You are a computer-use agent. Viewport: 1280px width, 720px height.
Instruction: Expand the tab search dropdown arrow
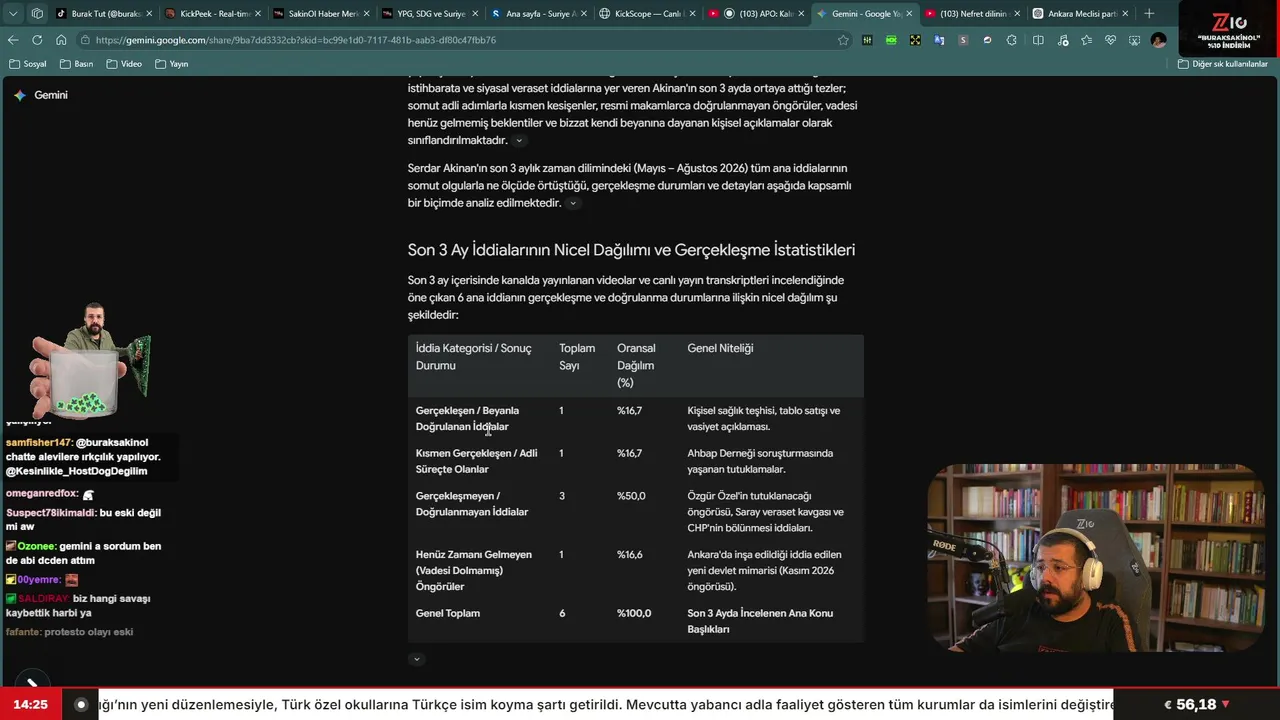12,14
